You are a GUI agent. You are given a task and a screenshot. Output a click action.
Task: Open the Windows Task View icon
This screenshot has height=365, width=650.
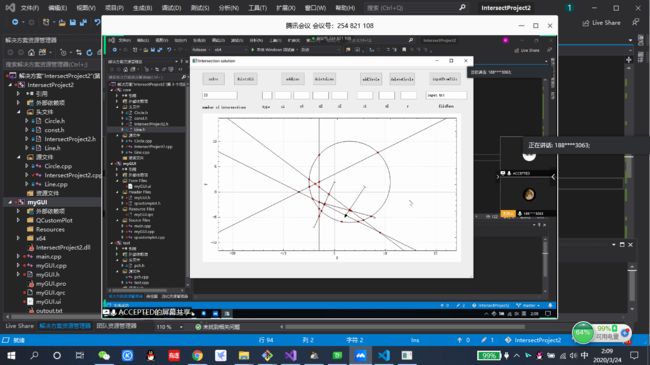click(x=80, y=355)
